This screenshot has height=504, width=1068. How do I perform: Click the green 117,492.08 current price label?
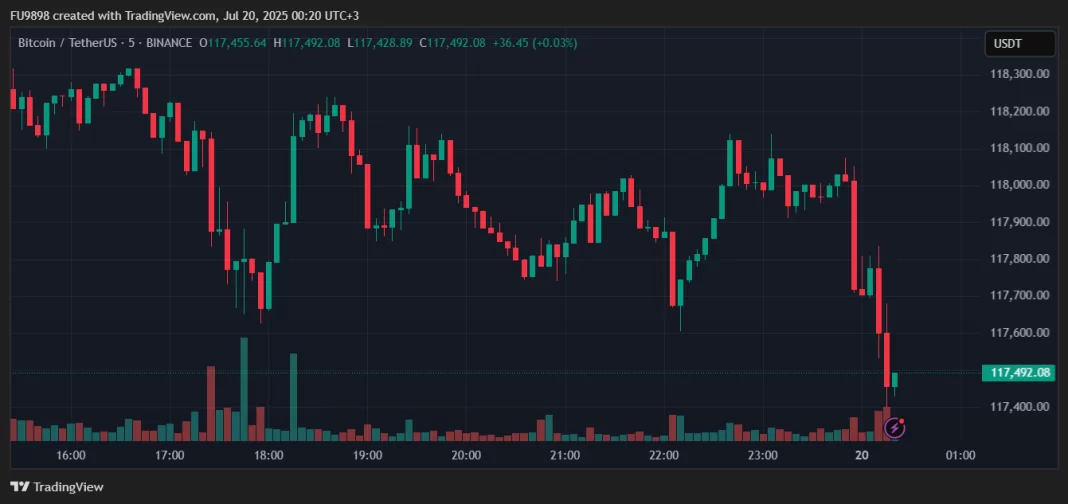coord(1020,373)
